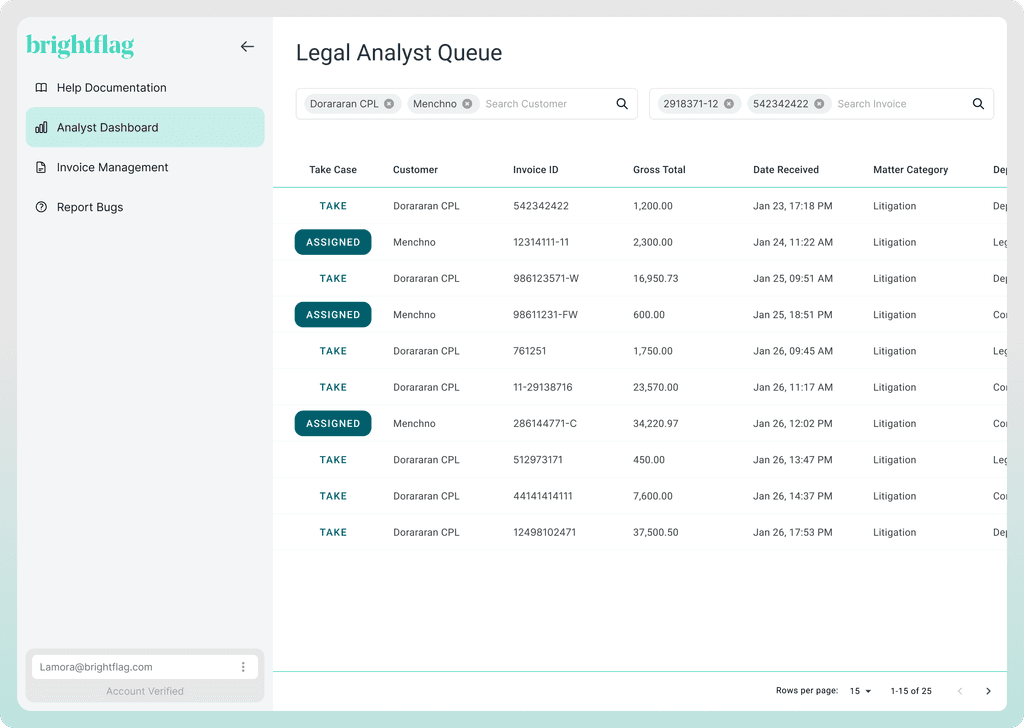Remove the 542342422 invoice filter chip
The image size is (1024, 728).
pos(819,104)
